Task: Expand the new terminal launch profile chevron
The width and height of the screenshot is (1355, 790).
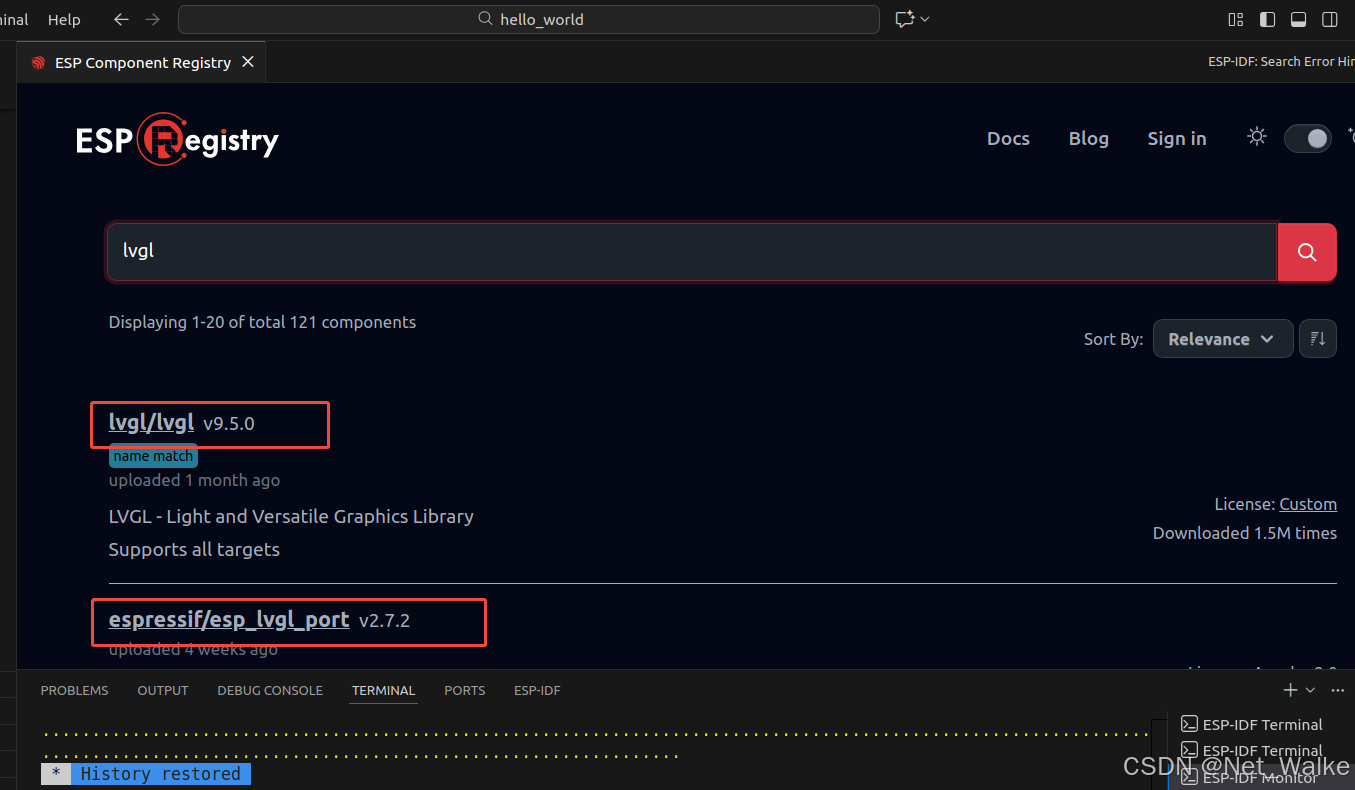Action: click(x=1310, y=690)
